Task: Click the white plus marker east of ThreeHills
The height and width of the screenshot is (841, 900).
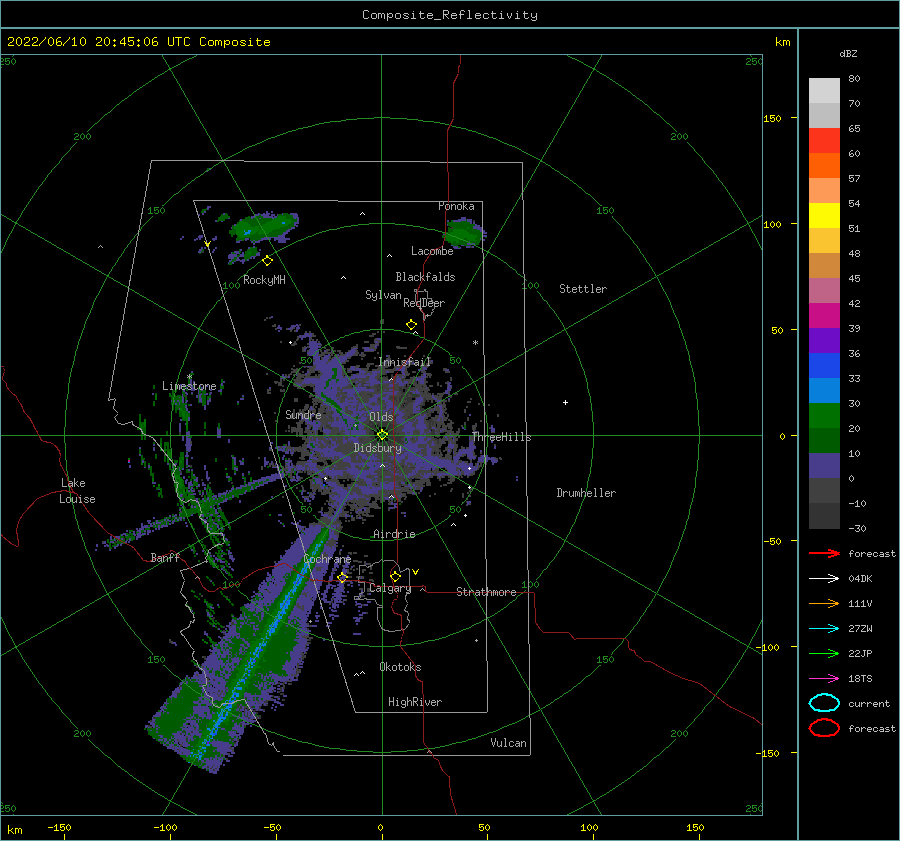Action: coord(565,402)
